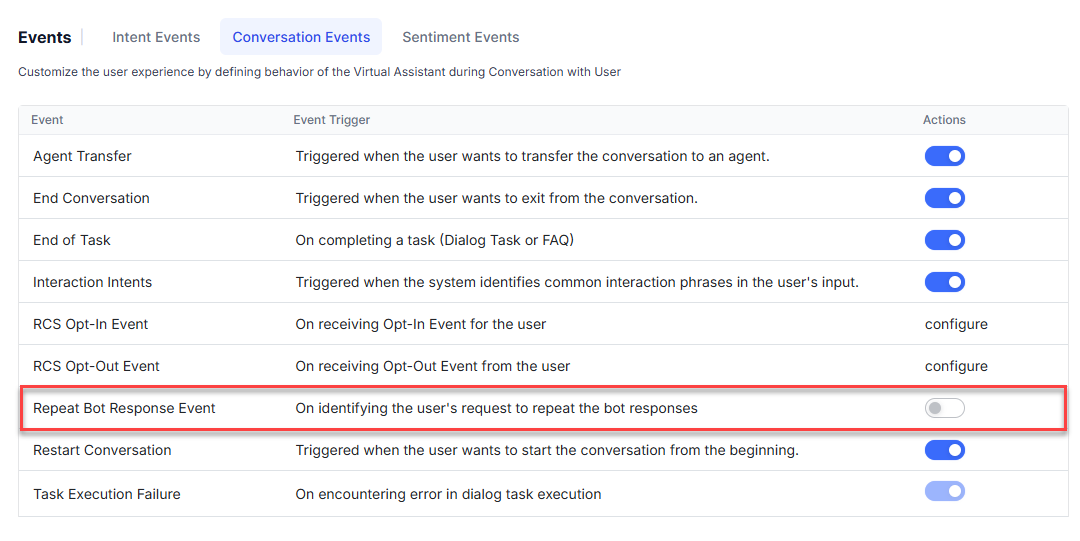The height and width of the screenshot is (541, 1080).
Task: Click the Repeat Bot Response Event name
Action: 124,408
